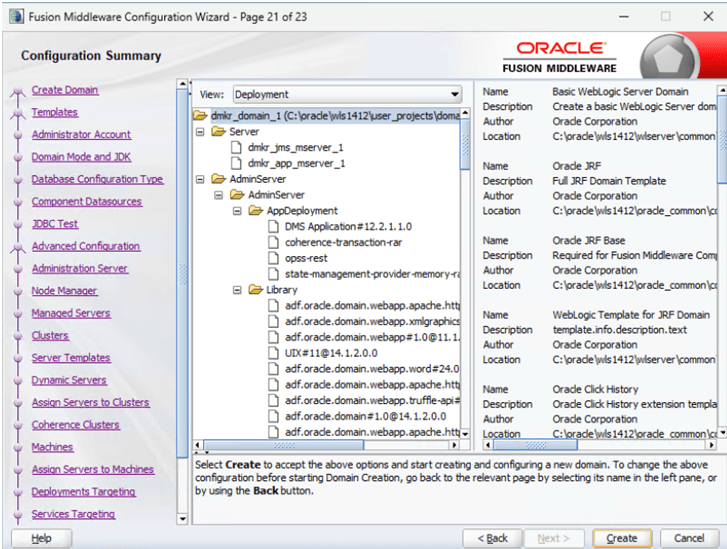Click the Create button
Screen dimensions: 727x549
point(622,538)
